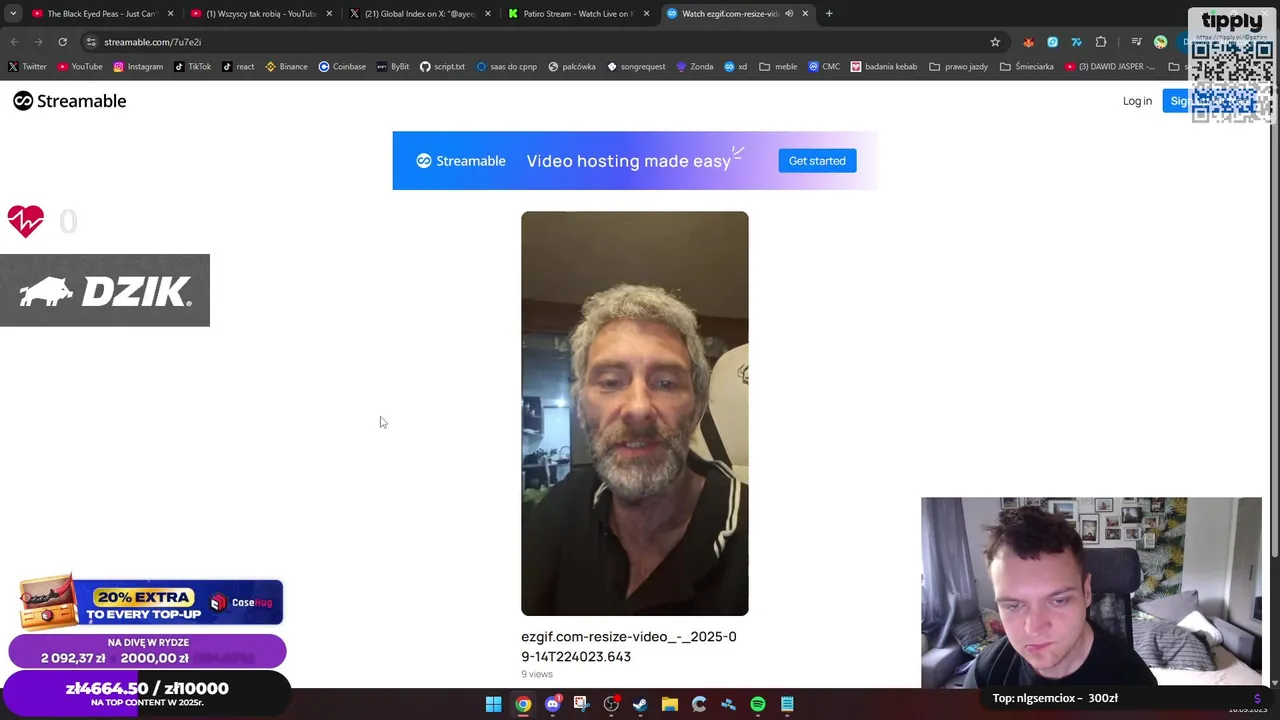Viewport: 1280px width, 720px height.
Task: Click the Streamable logo in the header
Action: [69, 101]
